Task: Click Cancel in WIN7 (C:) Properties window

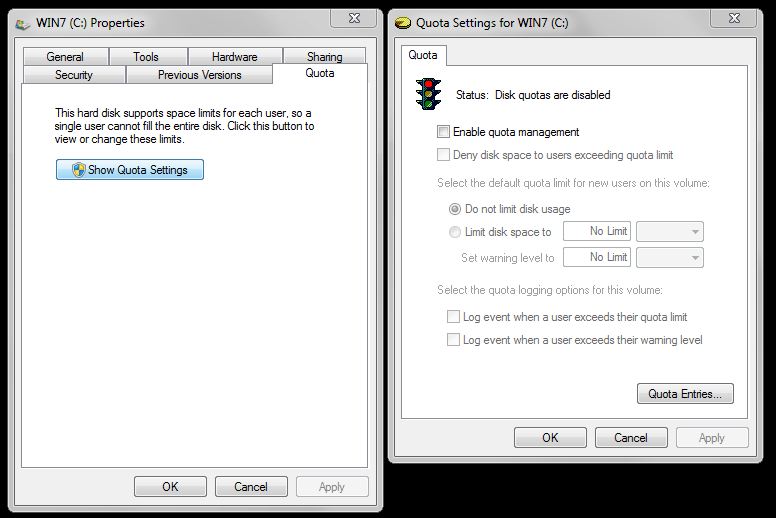Action: [251, 487]
